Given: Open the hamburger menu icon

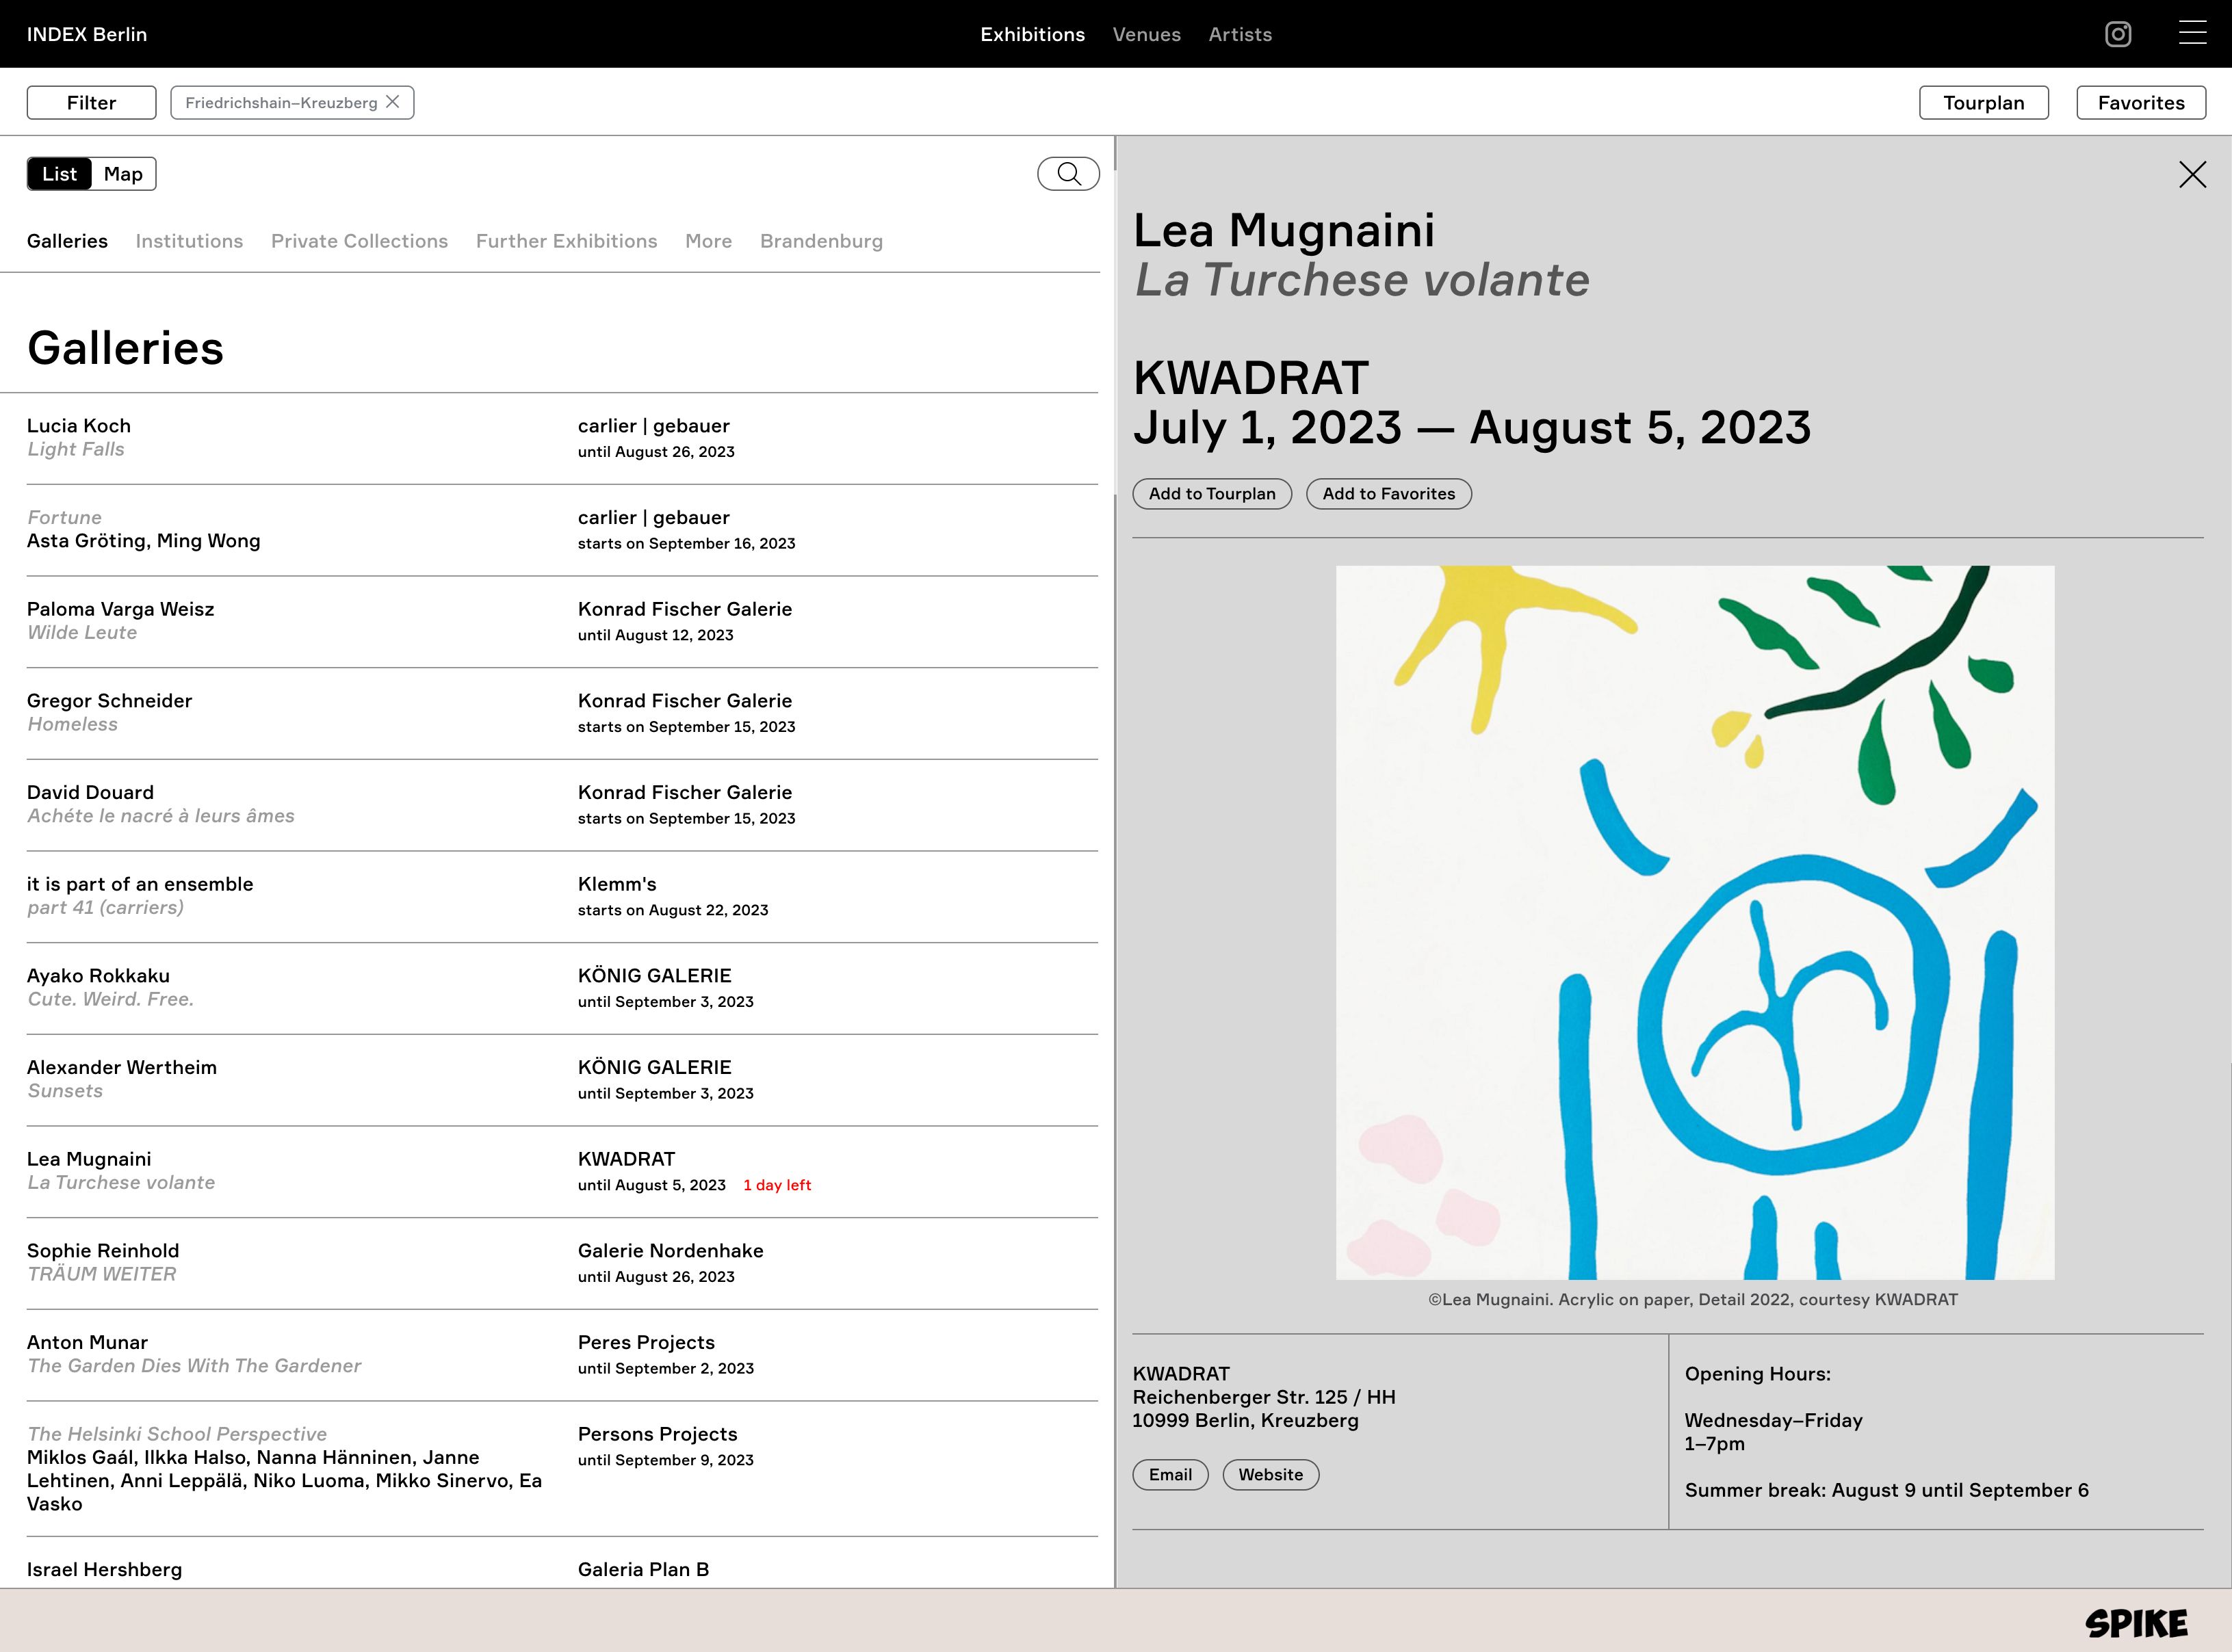Looking at the screenshot, I should [x=2192, y=34].
